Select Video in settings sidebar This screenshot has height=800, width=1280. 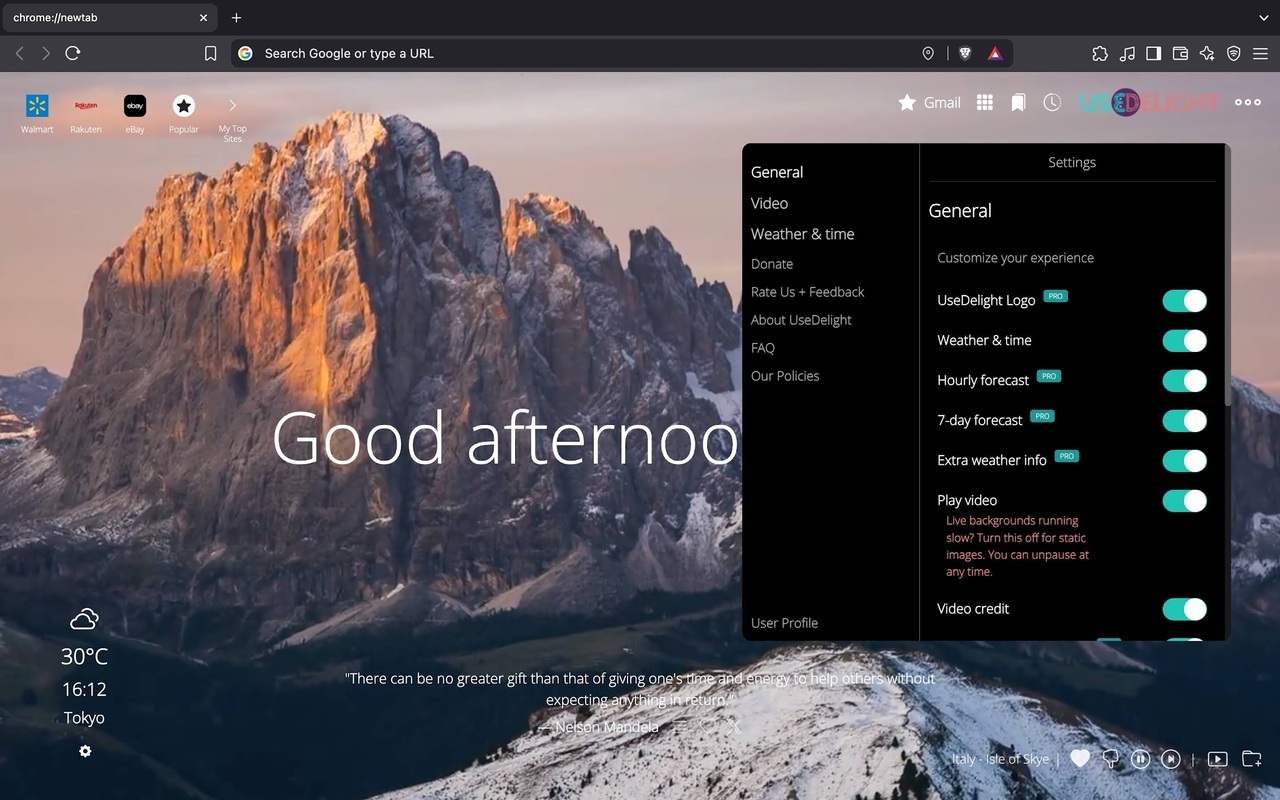click(x=769, y=203)
